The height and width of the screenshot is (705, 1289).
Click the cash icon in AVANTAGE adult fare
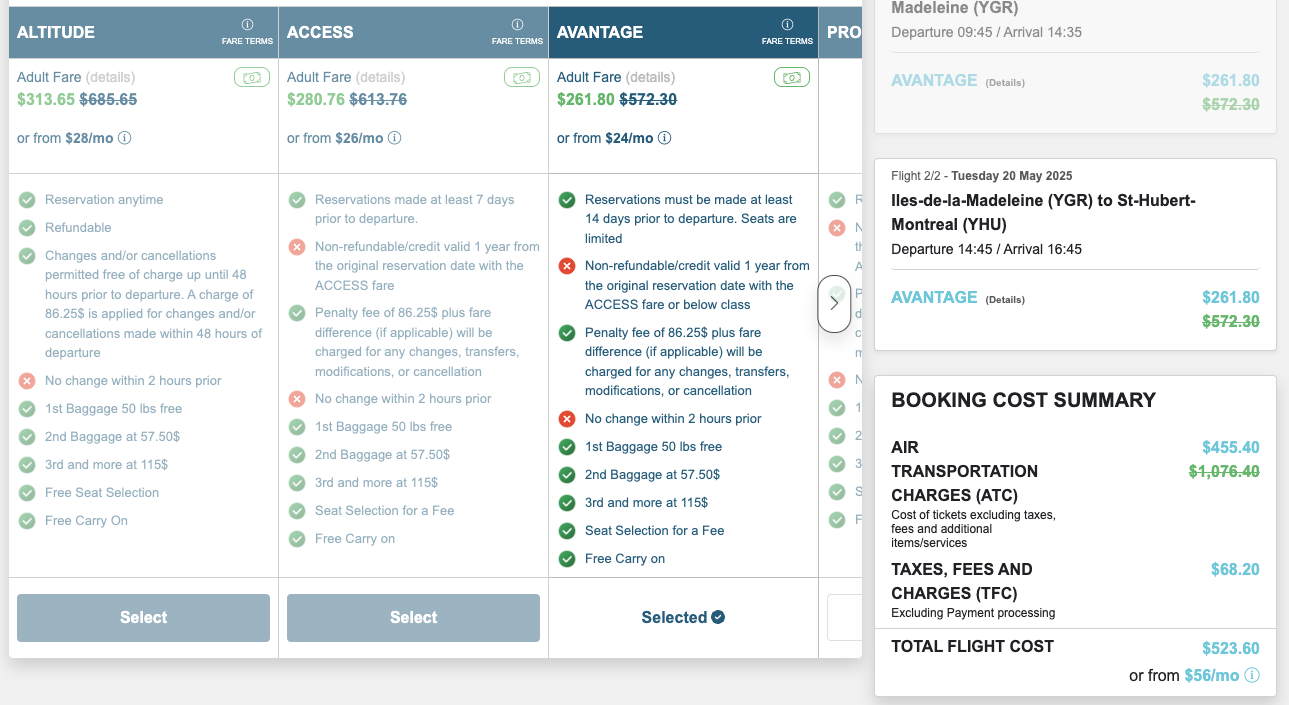click(x=791, y=77)
